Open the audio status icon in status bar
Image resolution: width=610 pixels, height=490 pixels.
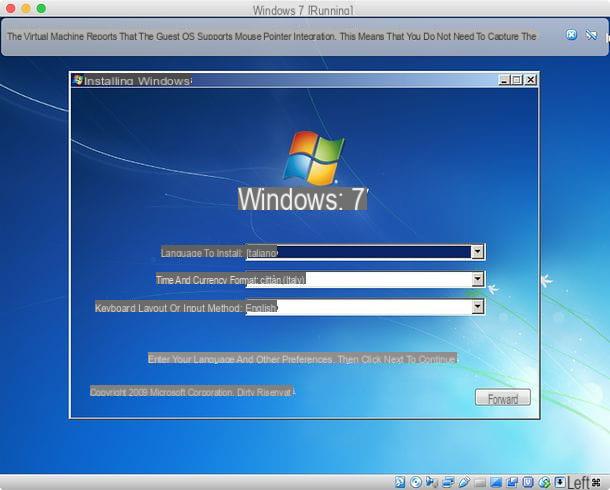432,483
